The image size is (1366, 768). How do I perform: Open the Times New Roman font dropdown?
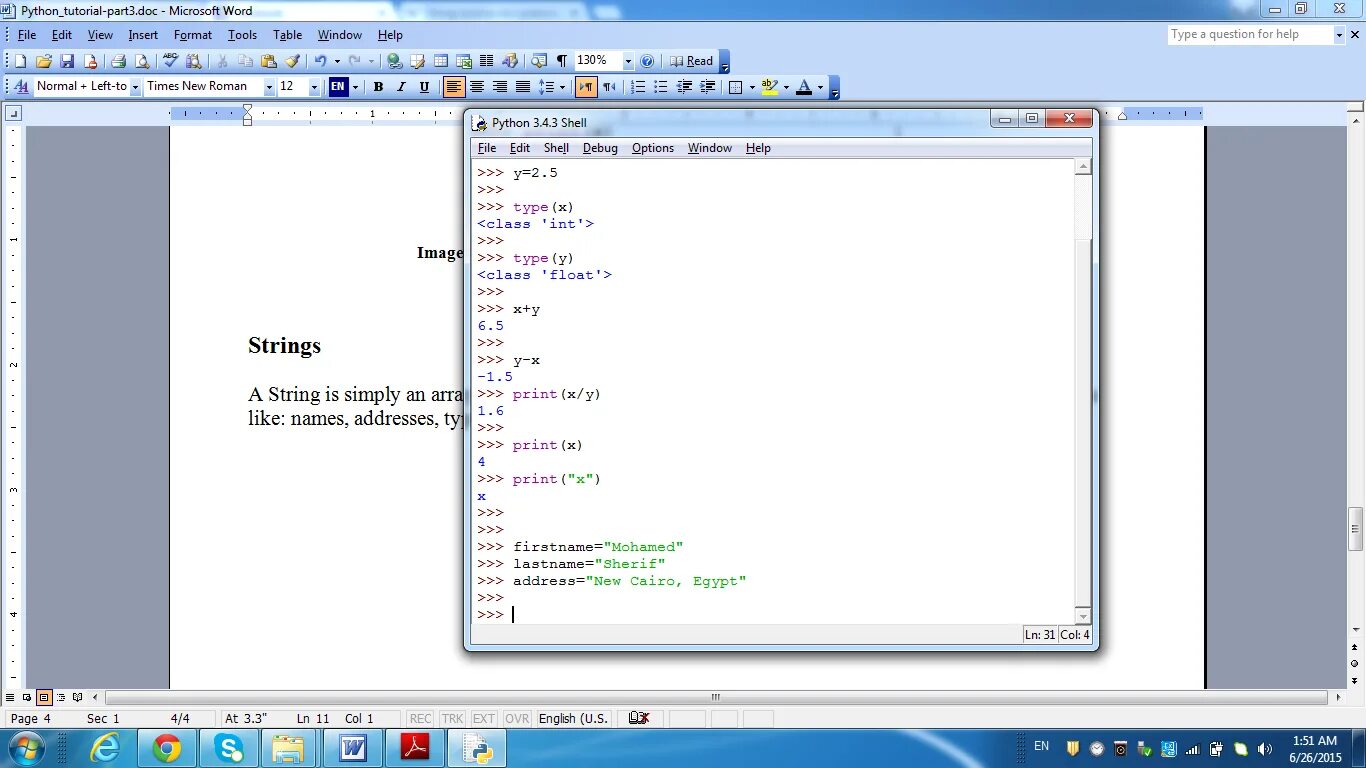[x=268, y=87]
